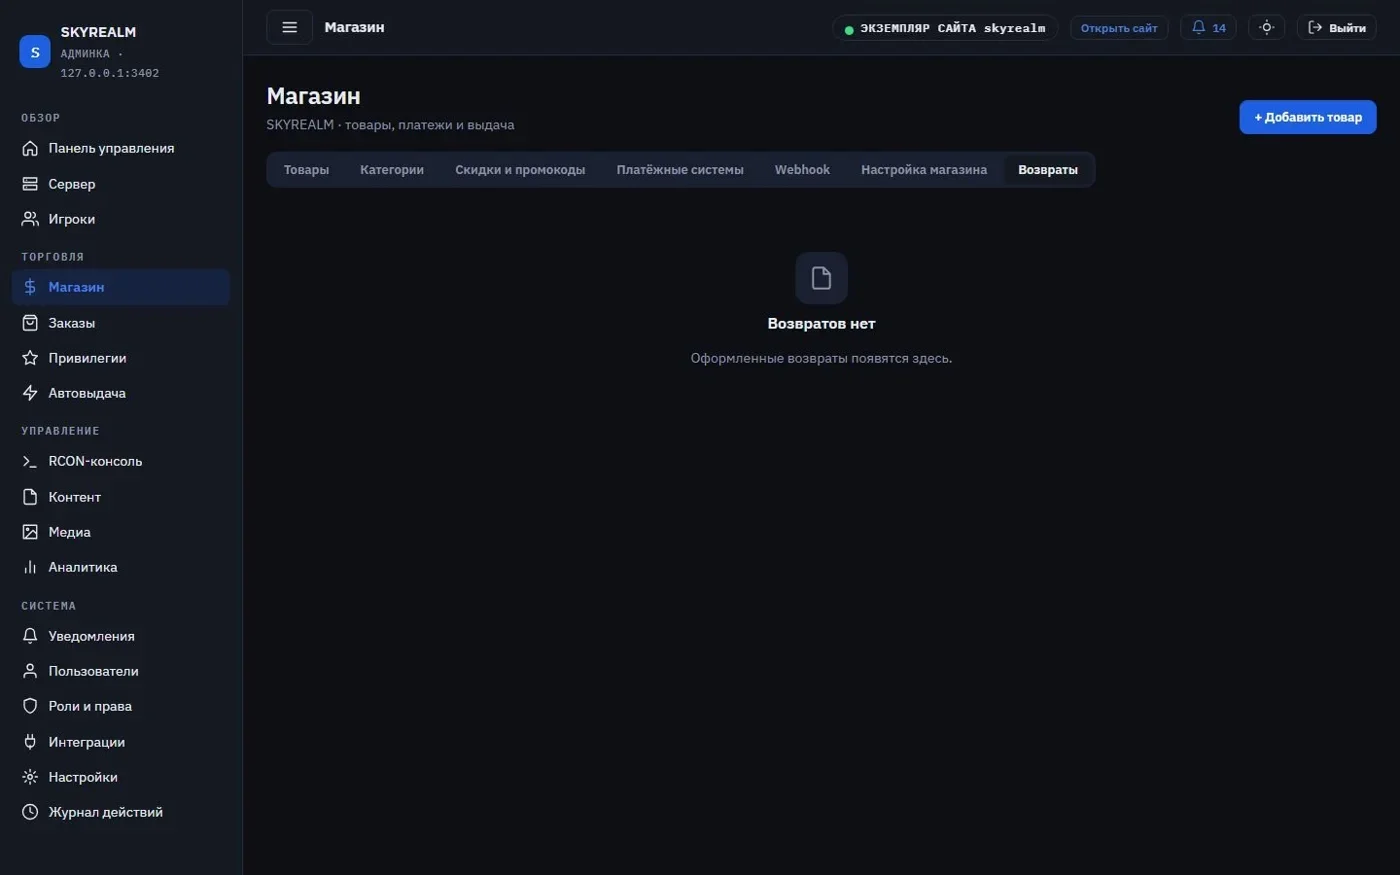Click the image icon beside Медиа
1400x875 pixels.
30,532
